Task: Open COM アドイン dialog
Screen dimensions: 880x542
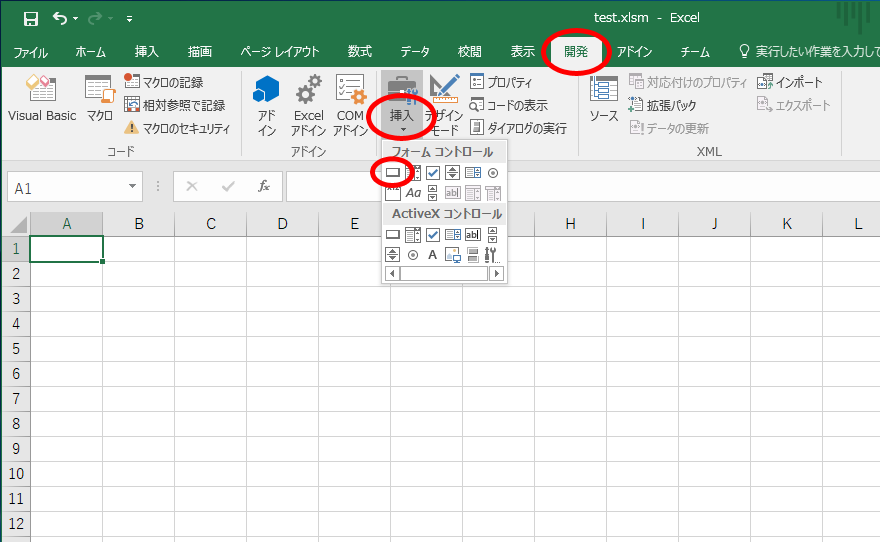Action: [350, 105]
